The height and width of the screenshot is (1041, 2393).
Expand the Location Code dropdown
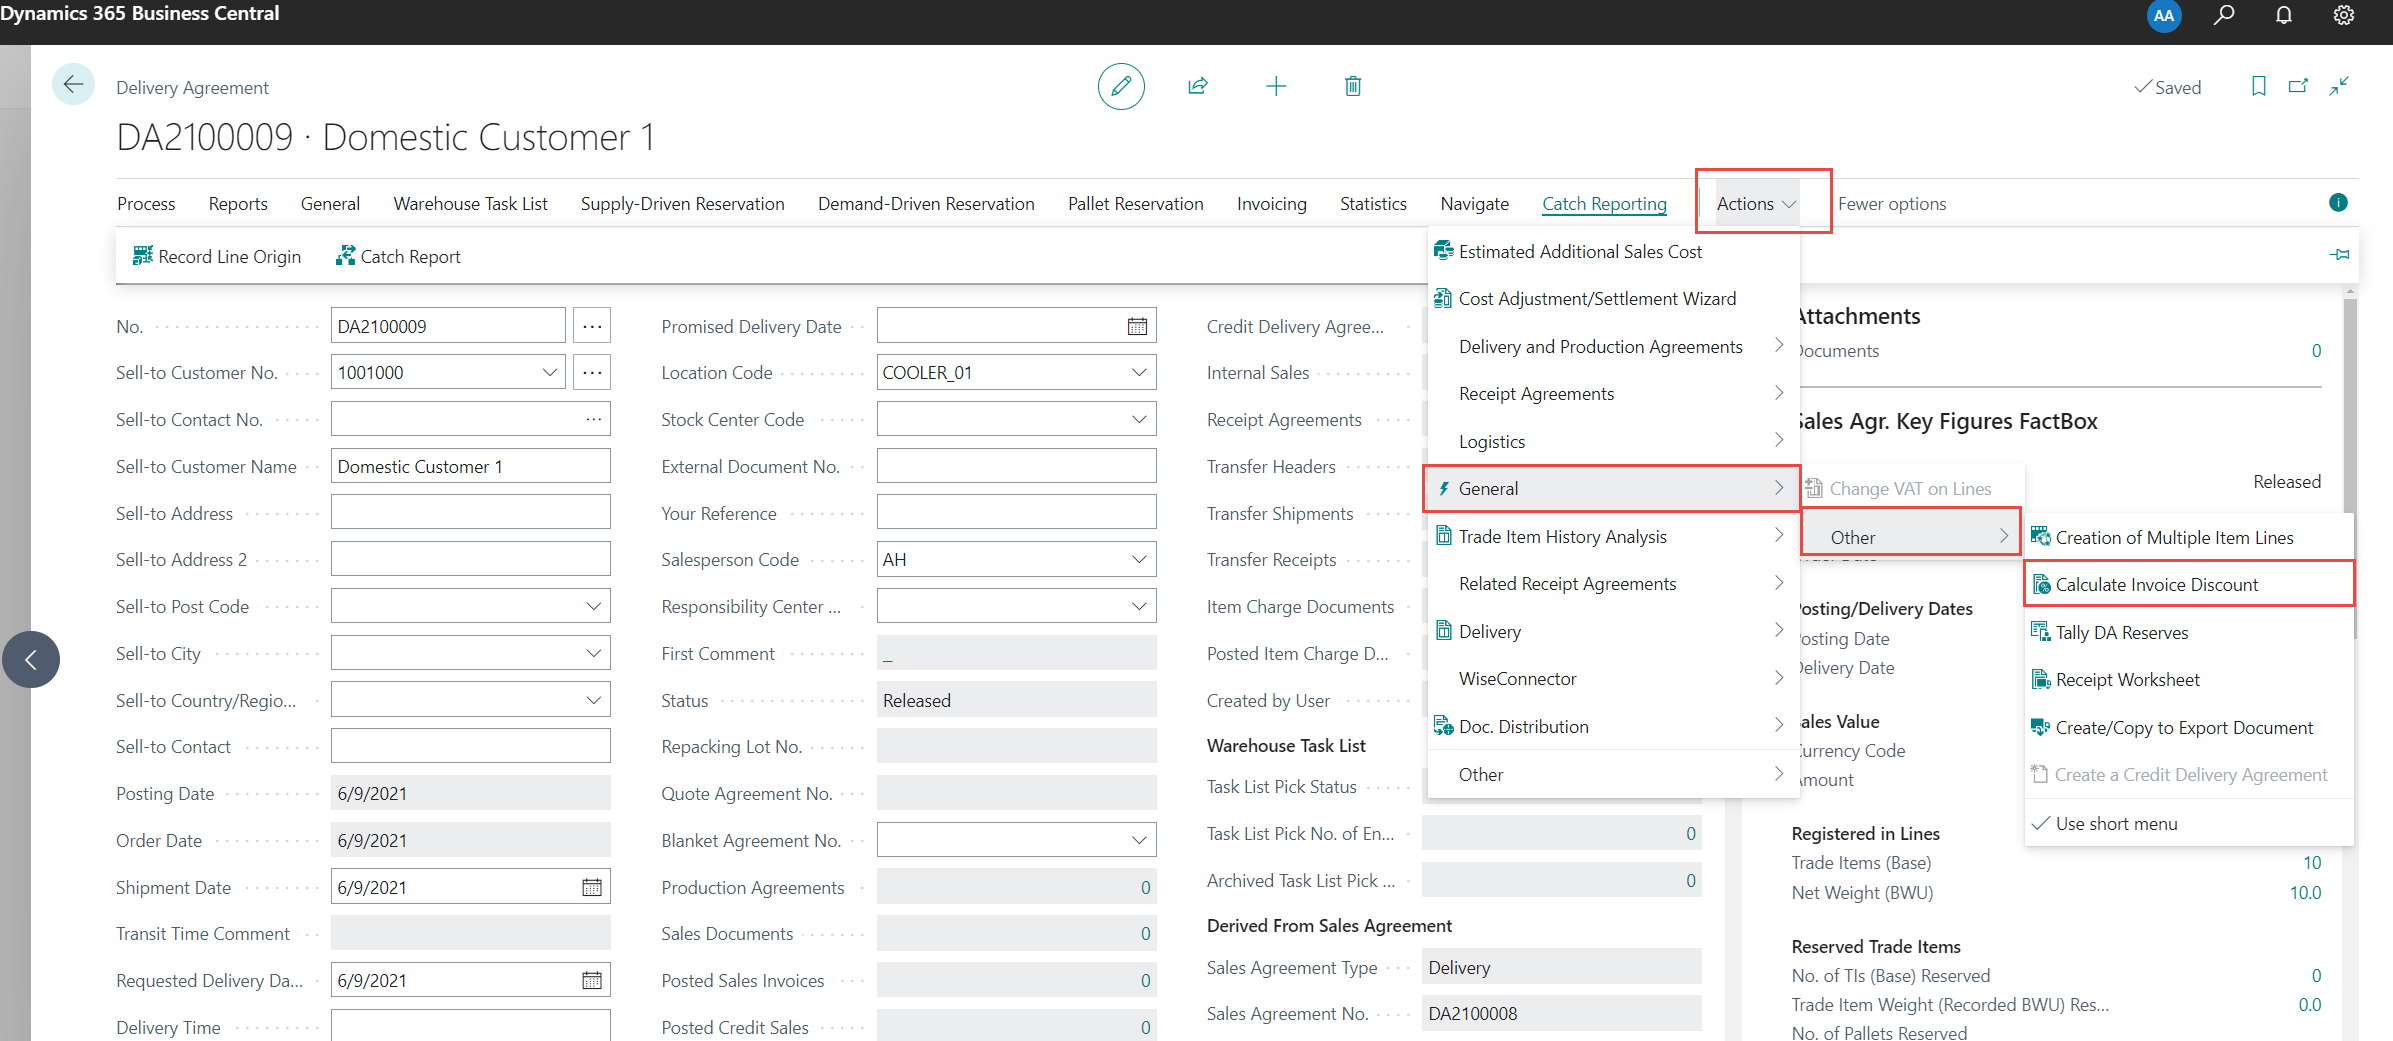[x=1138, y=373]
